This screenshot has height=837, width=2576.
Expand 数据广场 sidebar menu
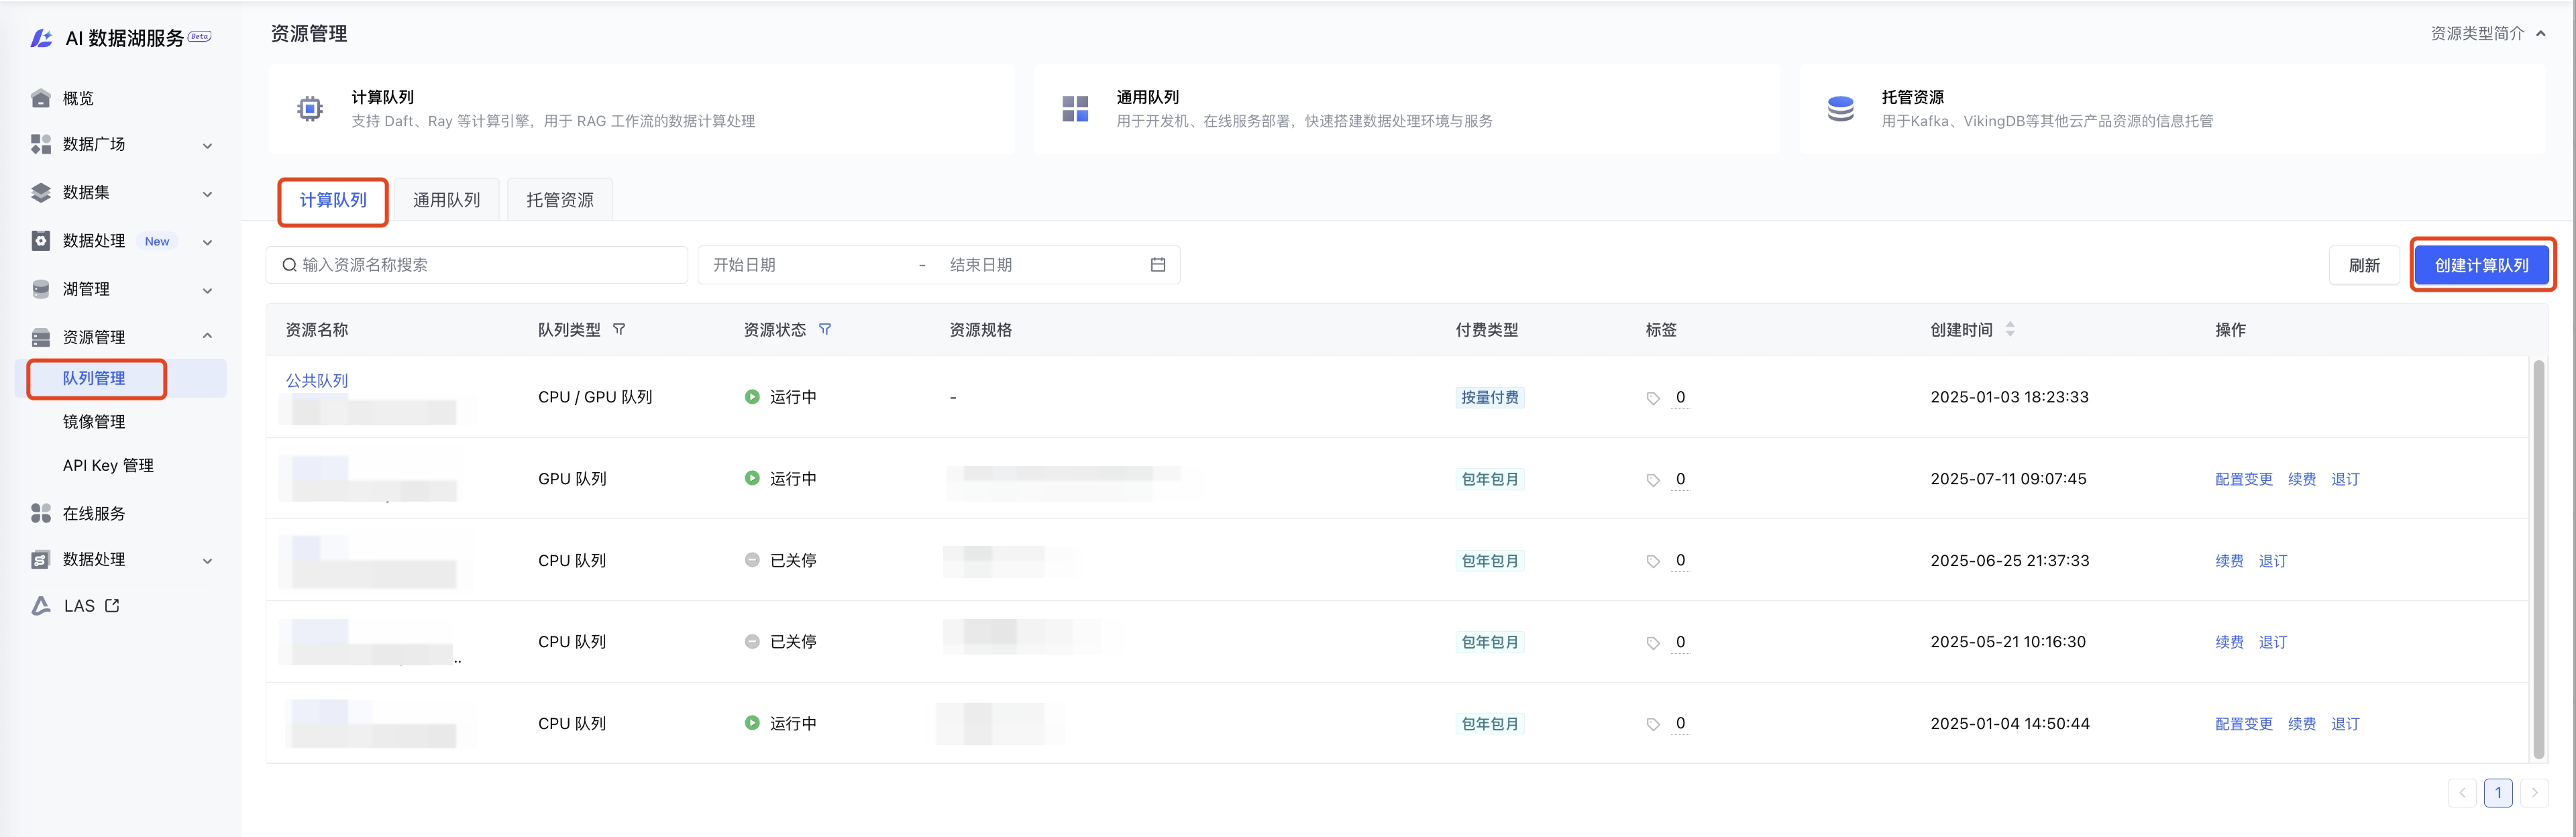point(207,145)
